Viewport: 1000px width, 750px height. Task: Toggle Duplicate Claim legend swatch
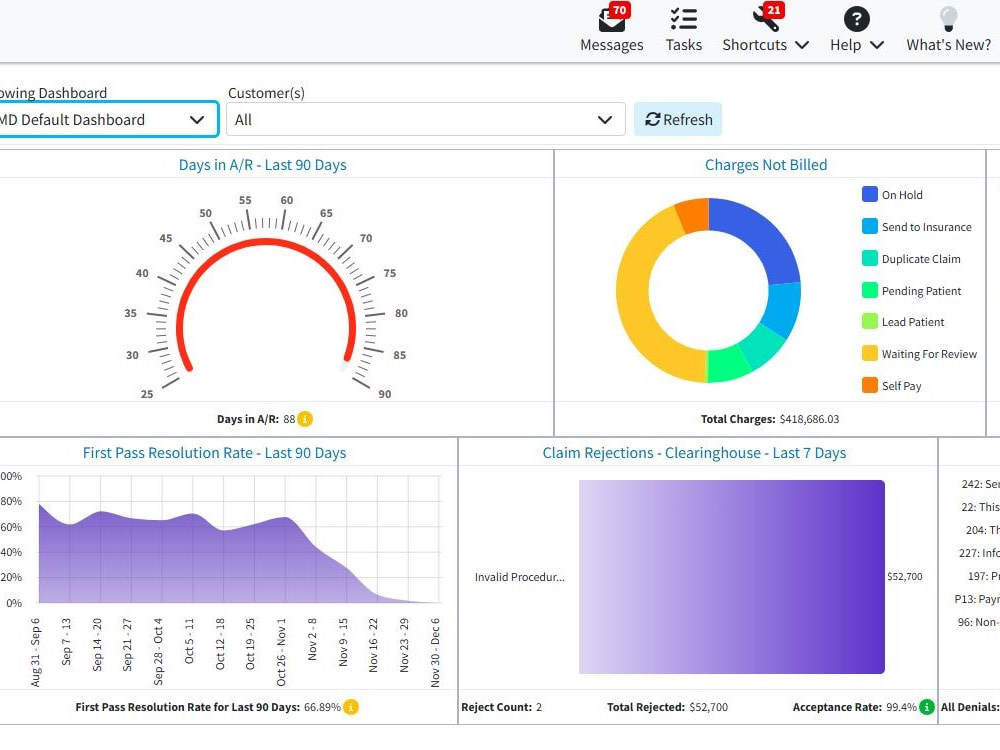click(x=869, y=258)
